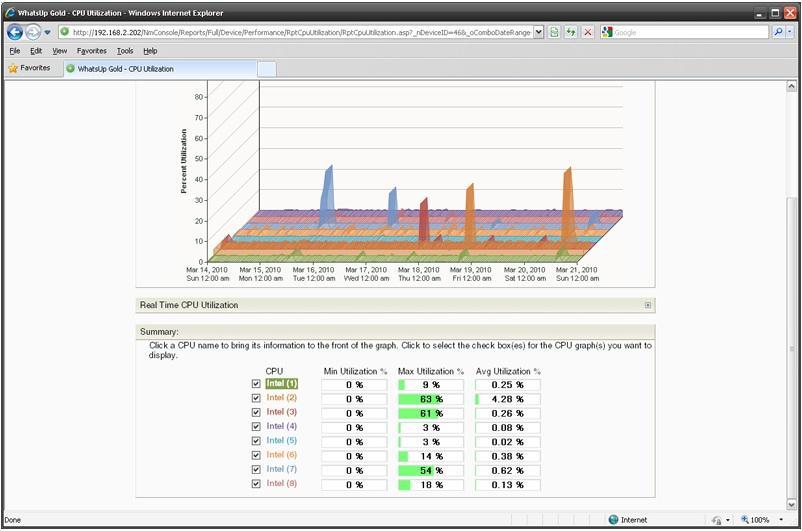Toggle the Intel (1) checkbox

coord(256,384)
